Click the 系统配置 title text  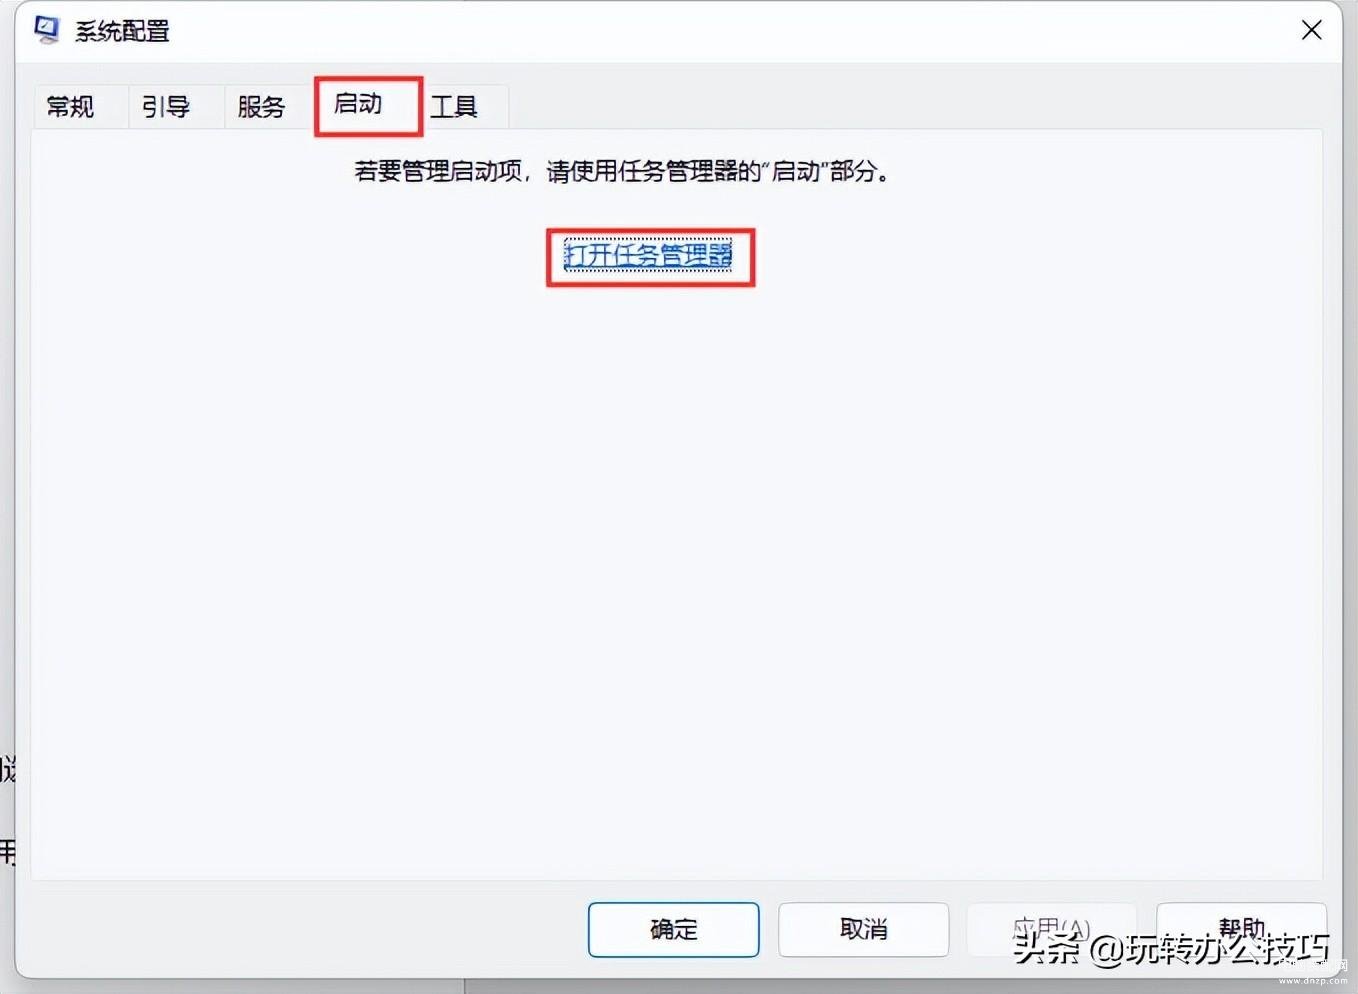point(122,31)
